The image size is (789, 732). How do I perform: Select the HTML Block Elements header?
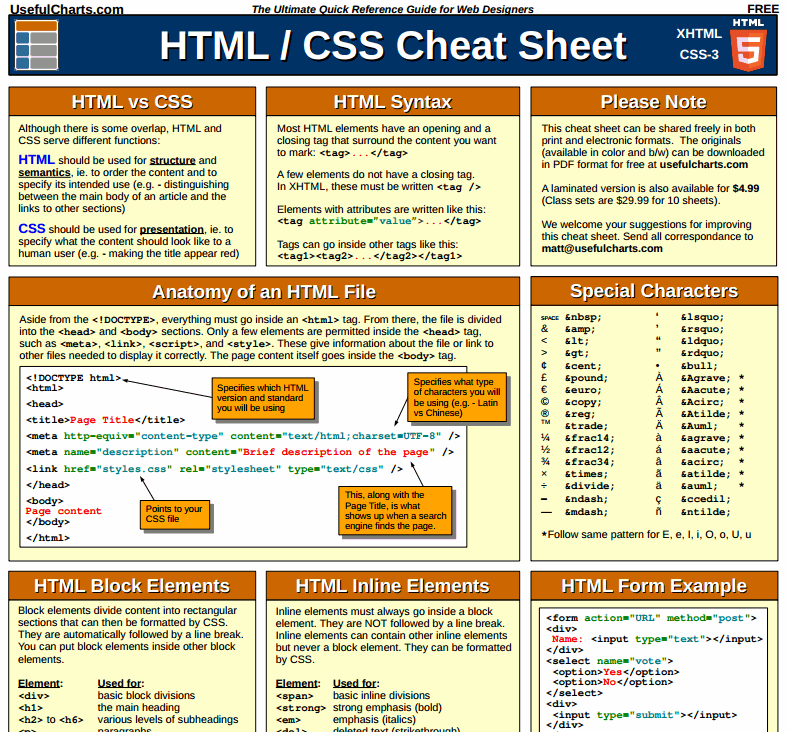[x=132, y=586]
